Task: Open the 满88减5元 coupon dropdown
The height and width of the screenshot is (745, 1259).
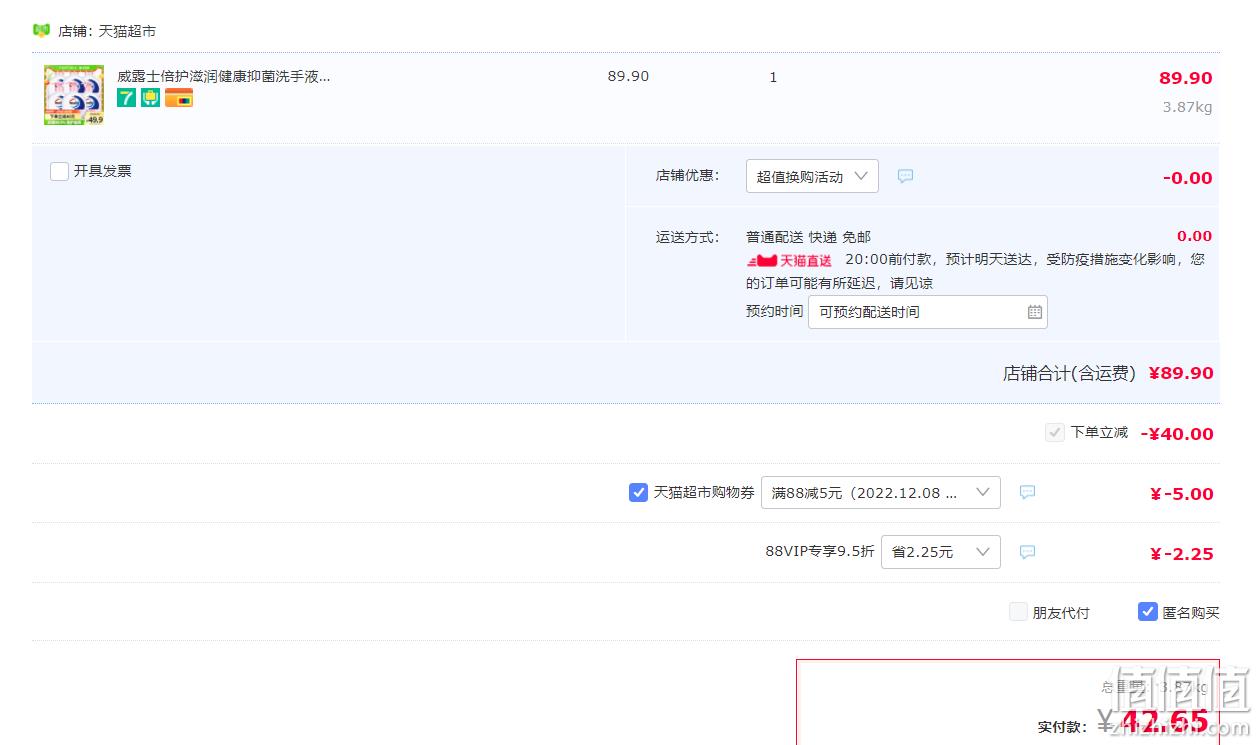Action: coord(880,492)
